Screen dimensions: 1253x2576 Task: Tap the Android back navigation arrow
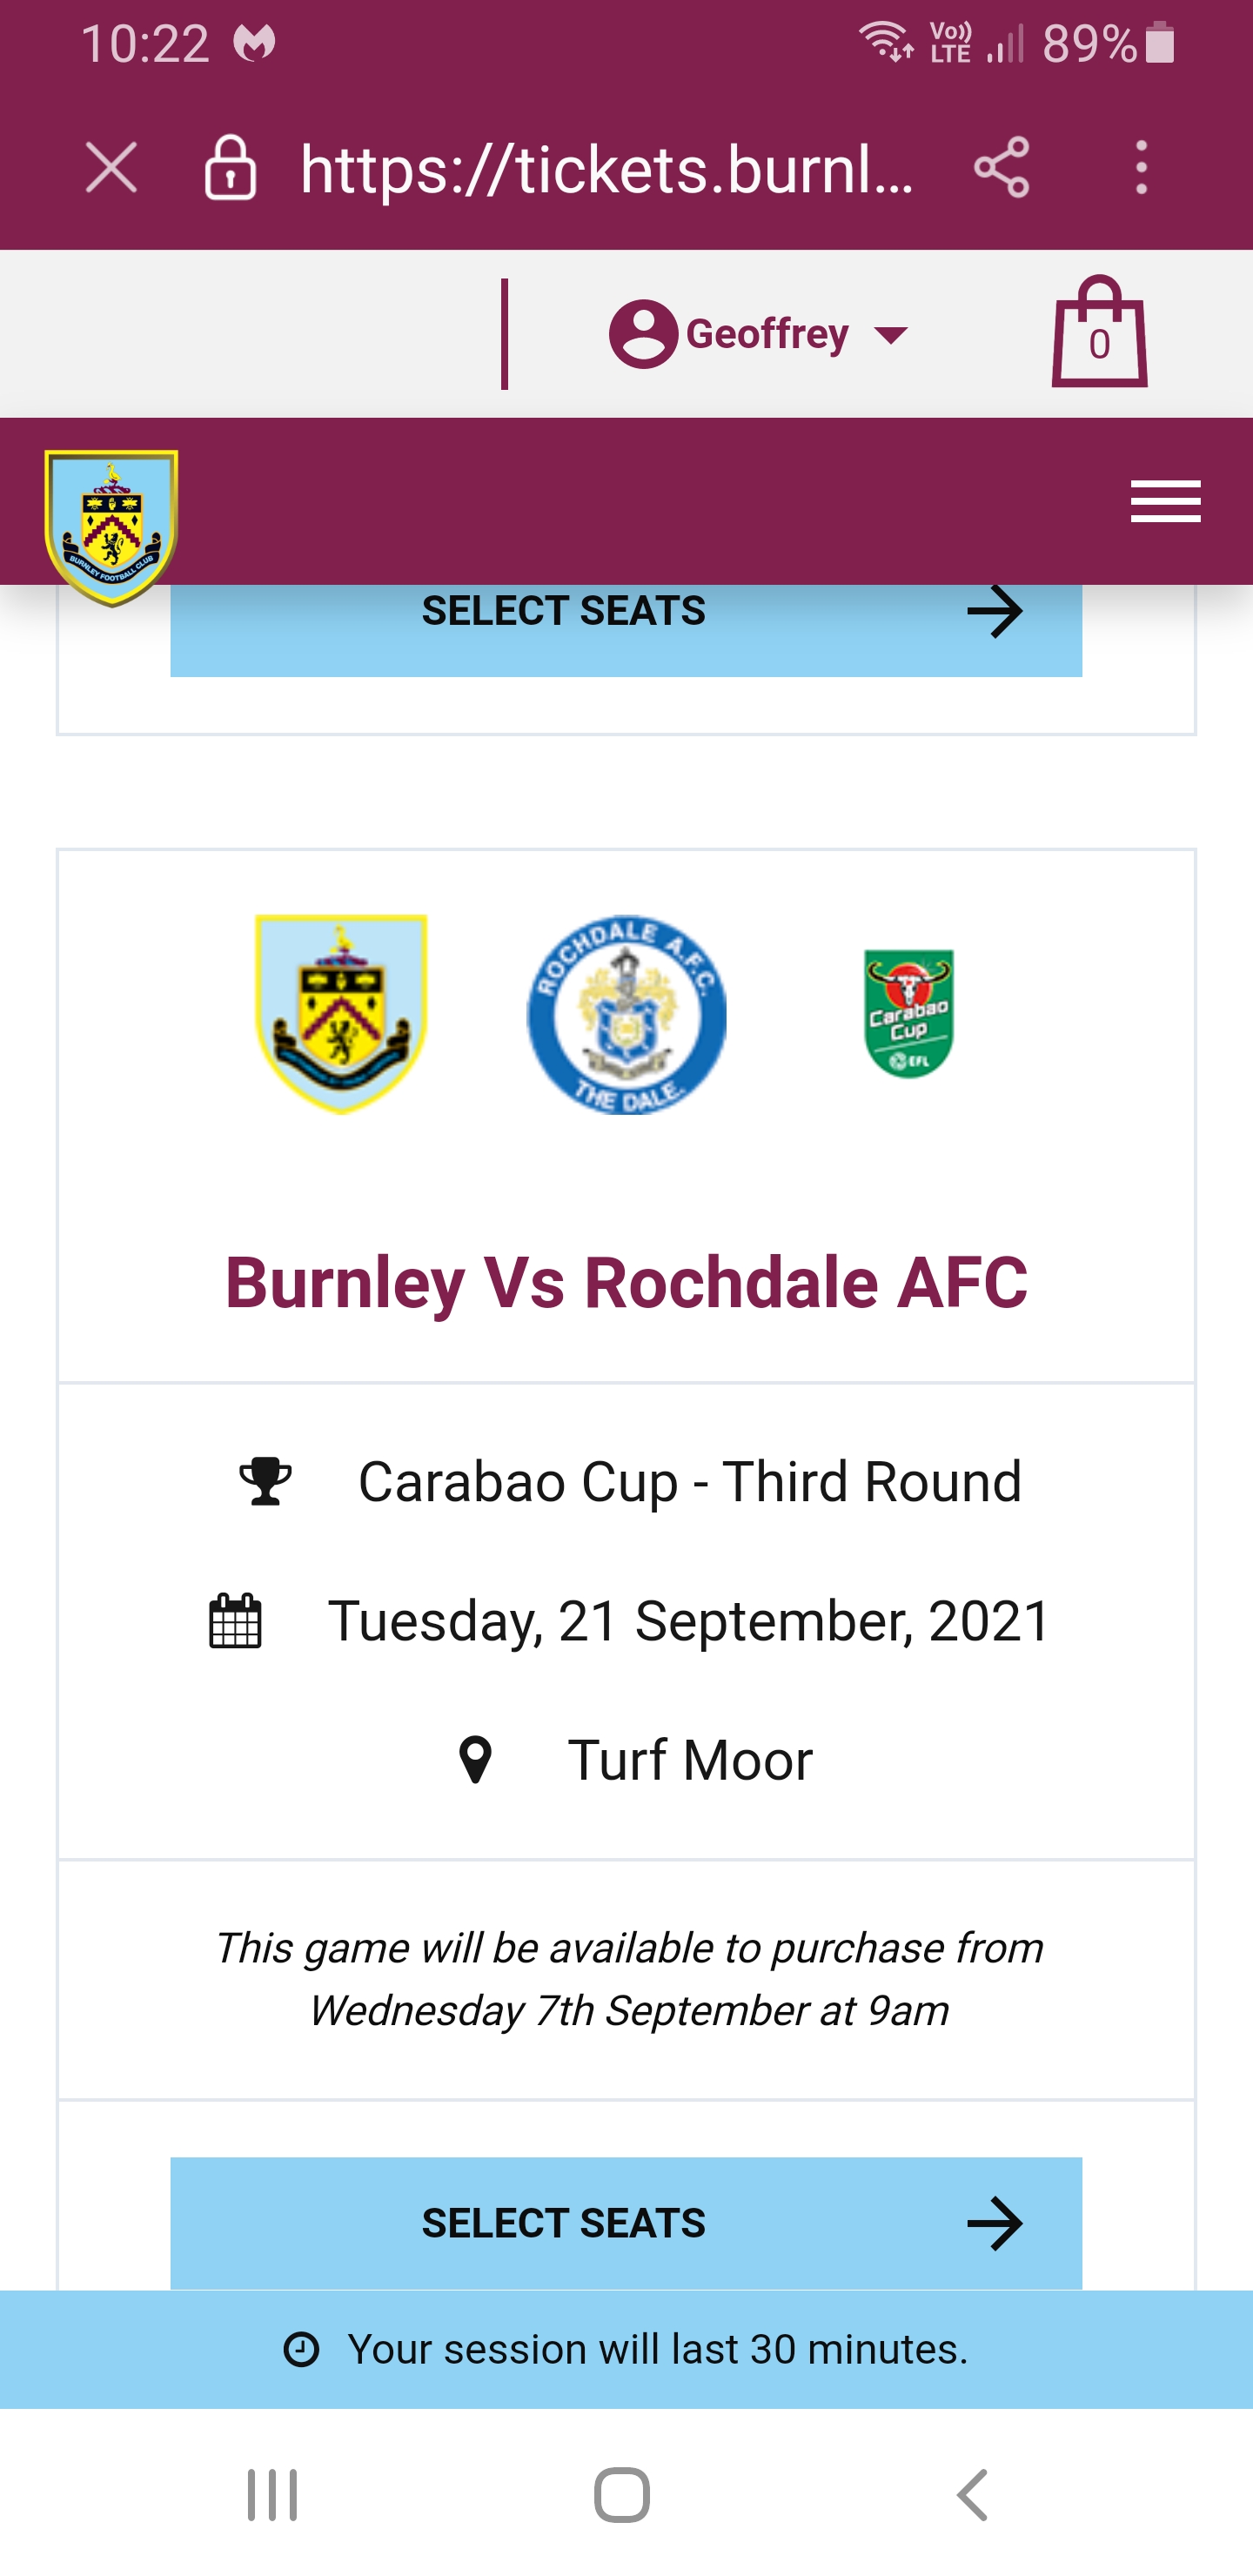[972, 2495]
